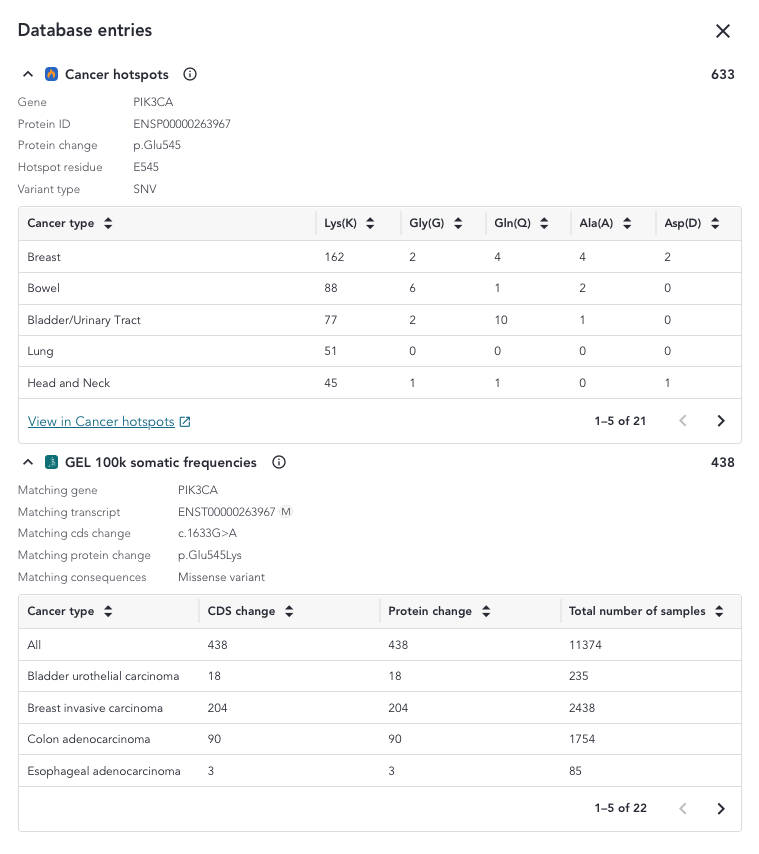Screen dimensions: 759x854
Task: Collapse the Cancer hotspots section
Action: [28, 75]
